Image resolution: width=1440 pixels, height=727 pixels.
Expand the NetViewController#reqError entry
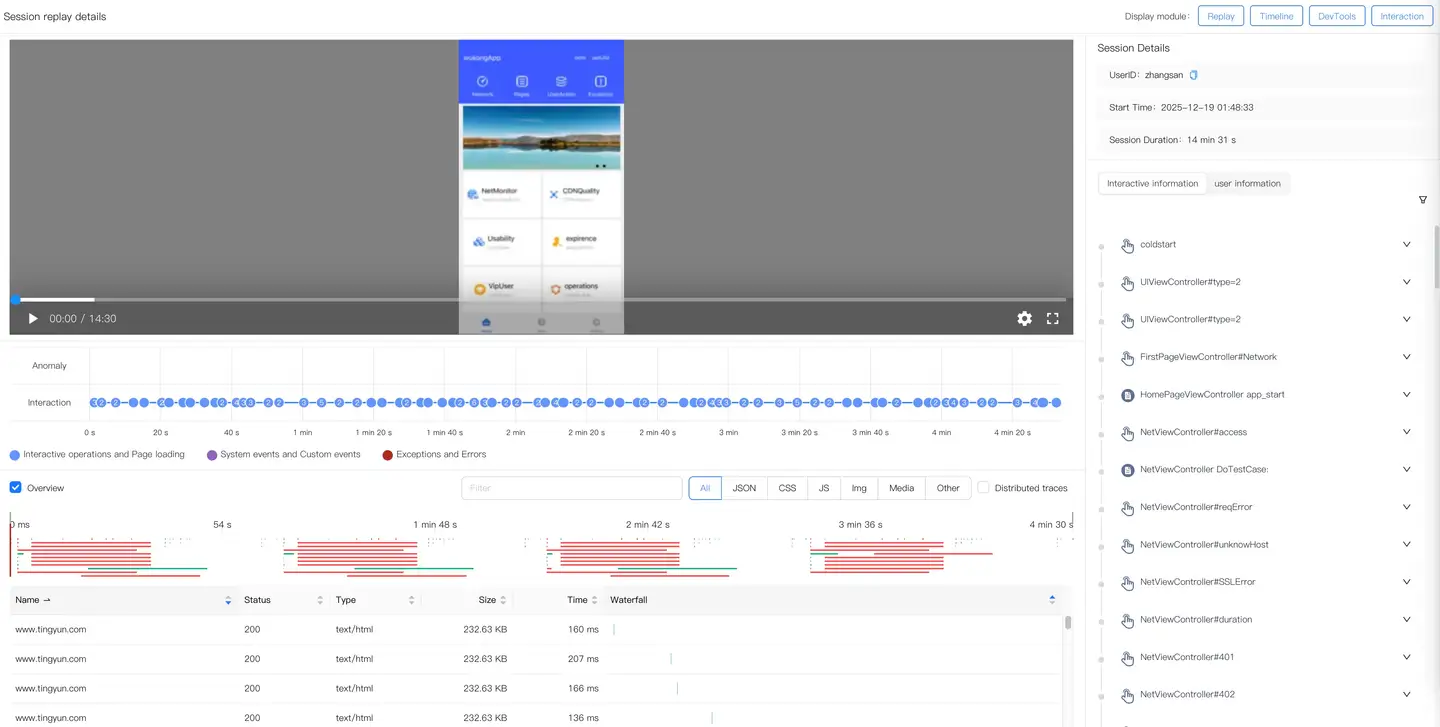(1406, 507)
